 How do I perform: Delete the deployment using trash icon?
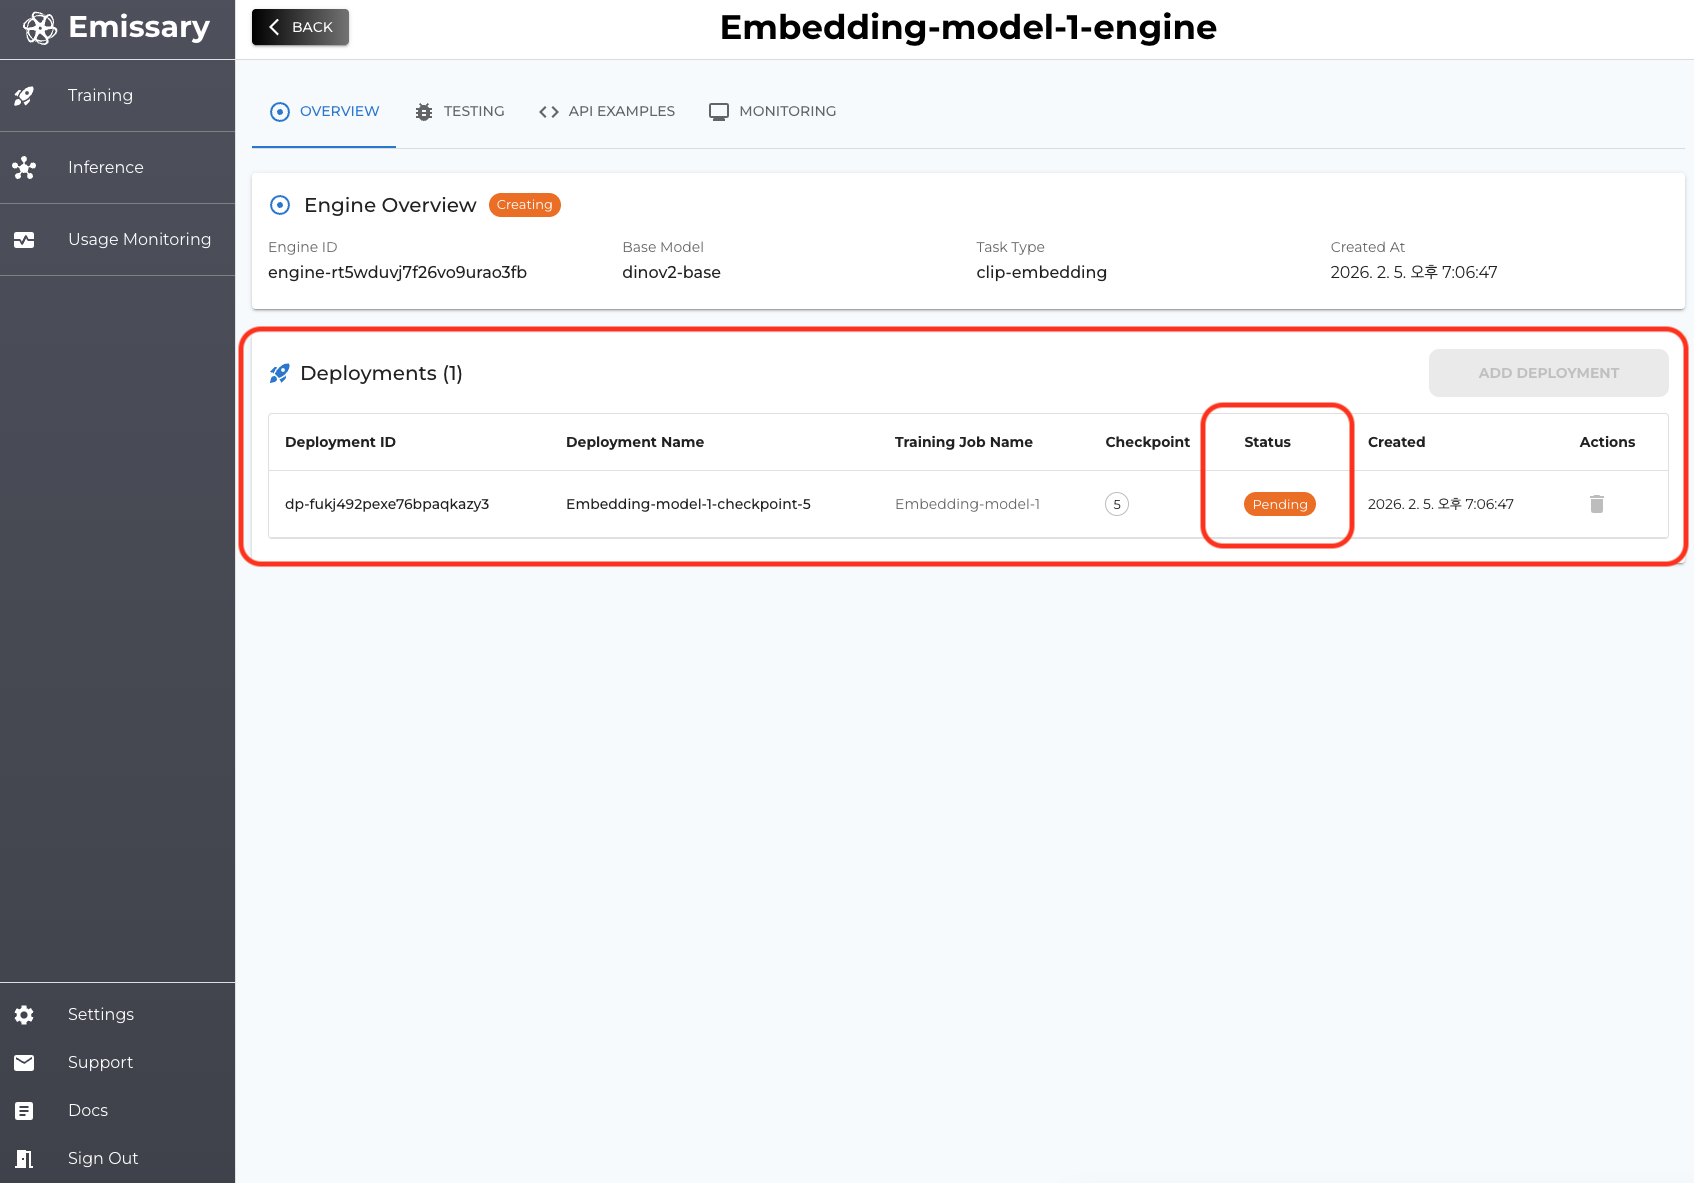[1596, 504]
